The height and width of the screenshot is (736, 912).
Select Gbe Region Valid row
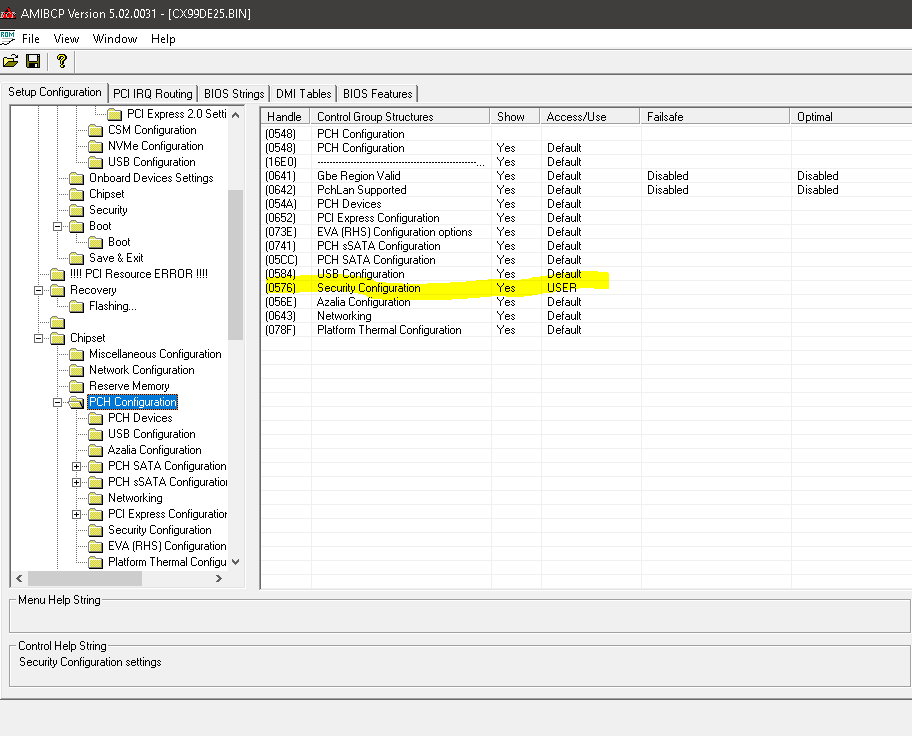pos(586,176)
